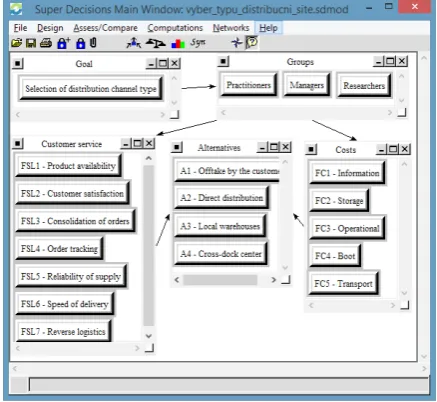Open comparisons using the balance scale icon
Viewport: 437px width, 402px height.
[x=156, y=43]
